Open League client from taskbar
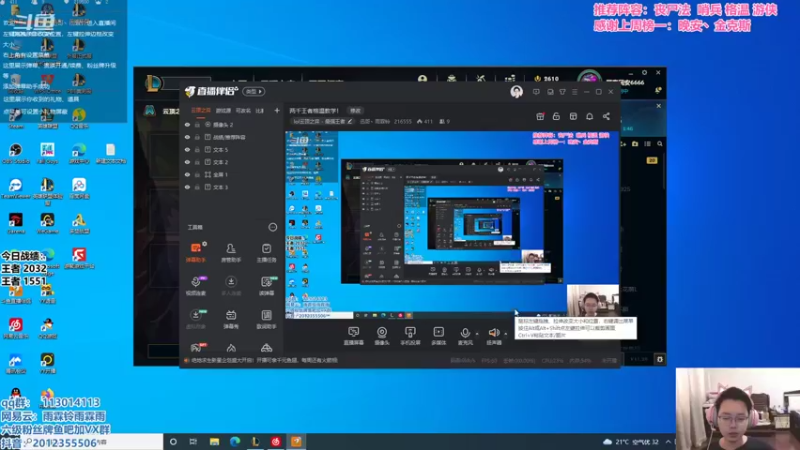Viewport: 800px width, 450px height. 255,442
